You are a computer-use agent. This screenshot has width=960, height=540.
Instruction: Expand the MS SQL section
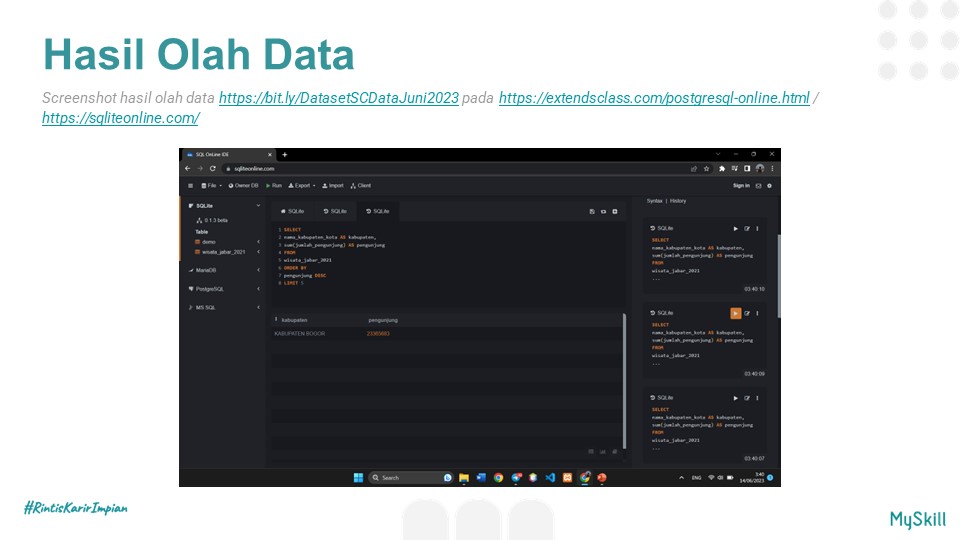[258, 307]
